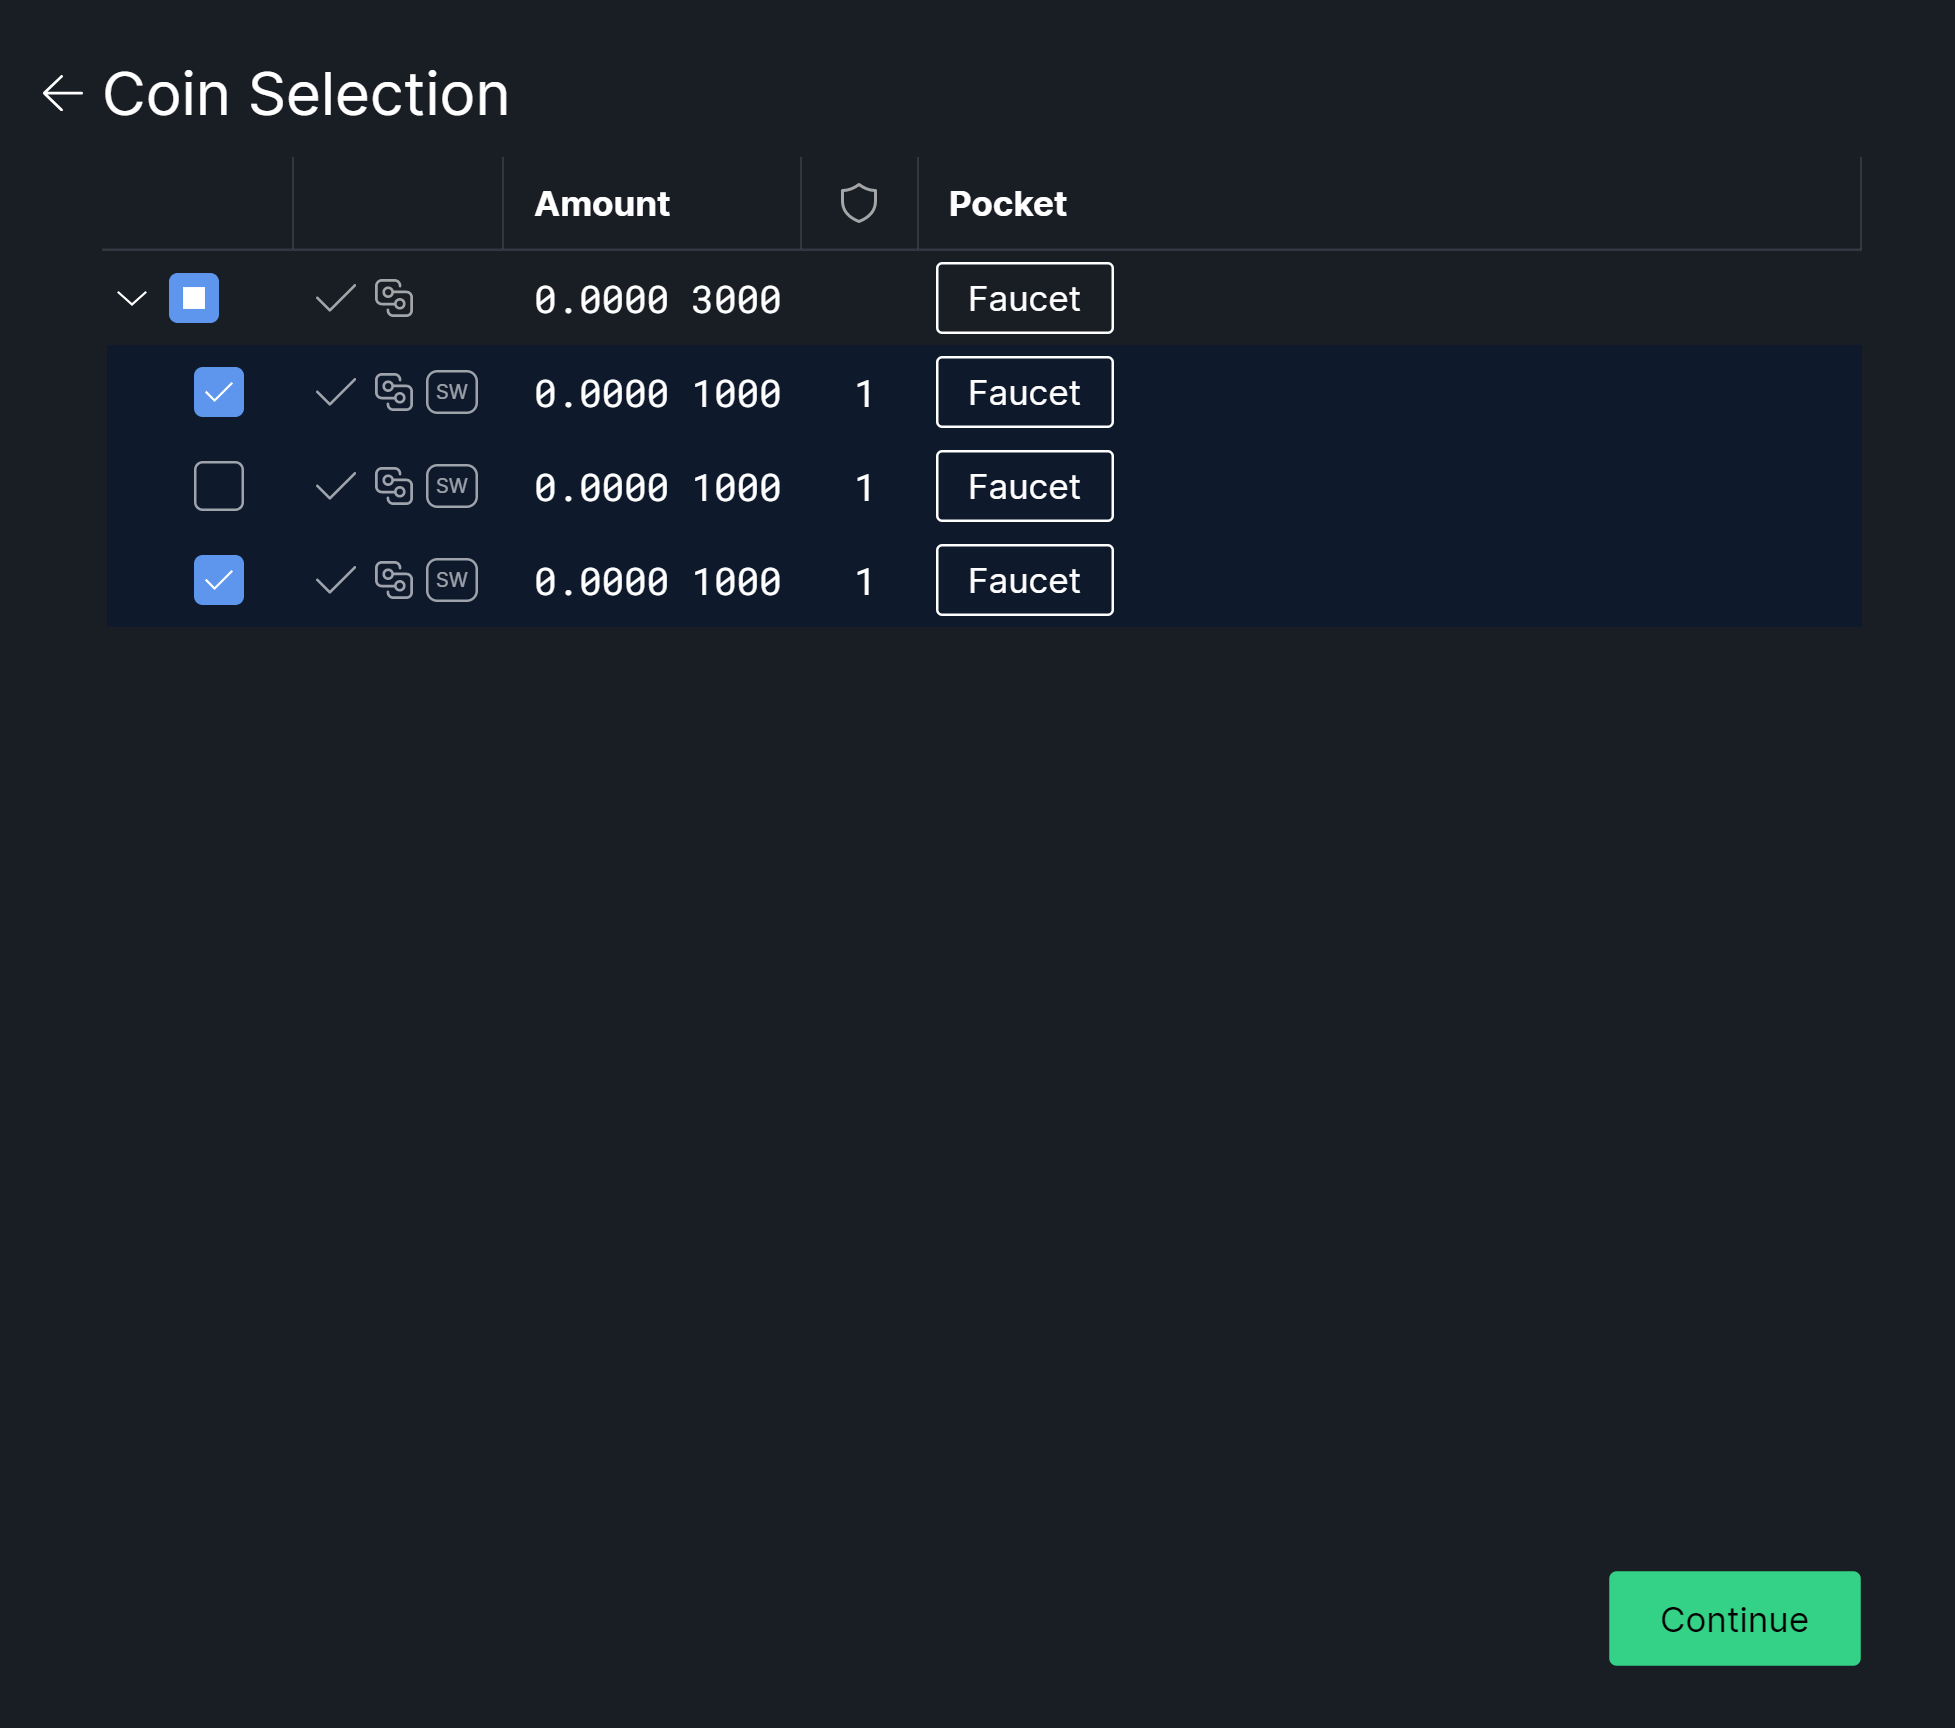Collapse the Faucet coin group with the chevron

tap(131, 297)
